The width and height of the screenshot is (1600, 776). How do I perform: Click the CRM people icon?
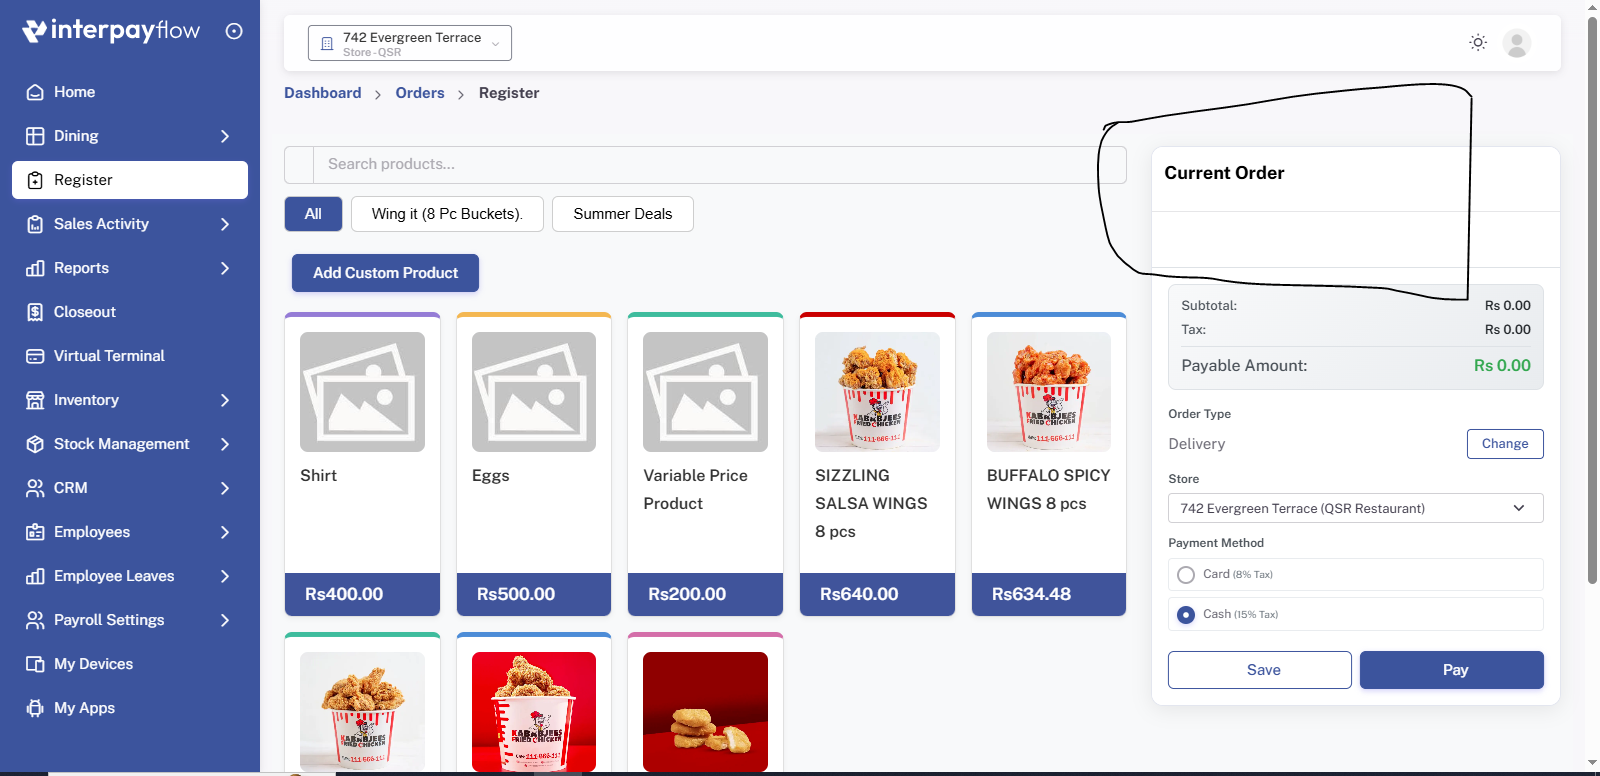pyautogui.click(x=35, y=488)
